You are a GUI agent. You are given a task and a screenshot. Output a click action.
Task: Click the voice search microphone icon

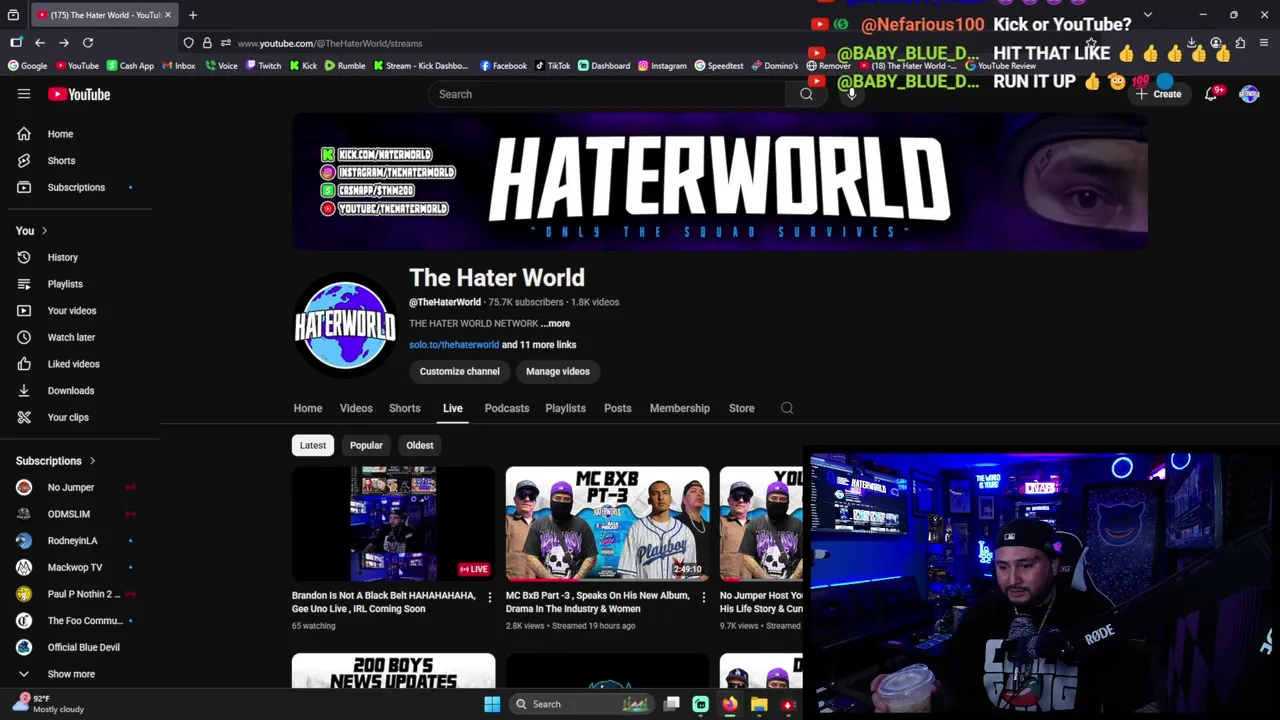(x=852, y=94)
